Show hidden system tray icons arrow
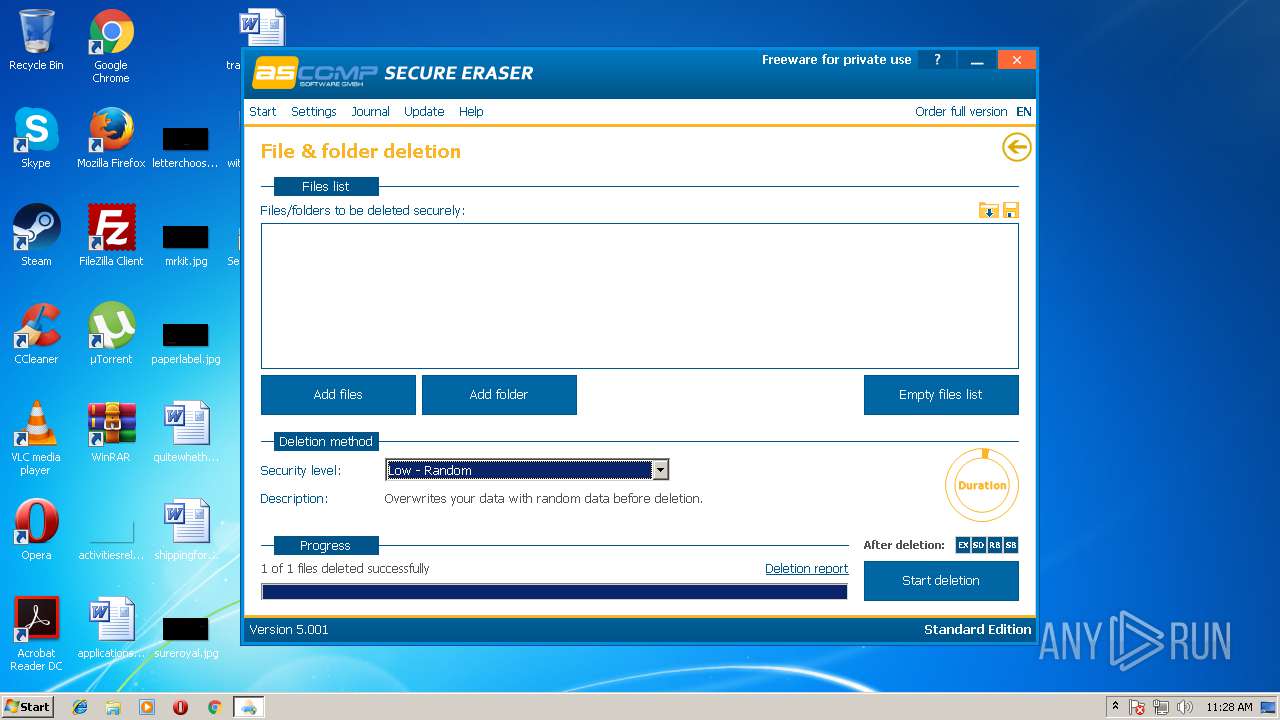Image resolution: width=1280 pixels, height=720 pixels. pyautogui.click(x=1115, y=707)
